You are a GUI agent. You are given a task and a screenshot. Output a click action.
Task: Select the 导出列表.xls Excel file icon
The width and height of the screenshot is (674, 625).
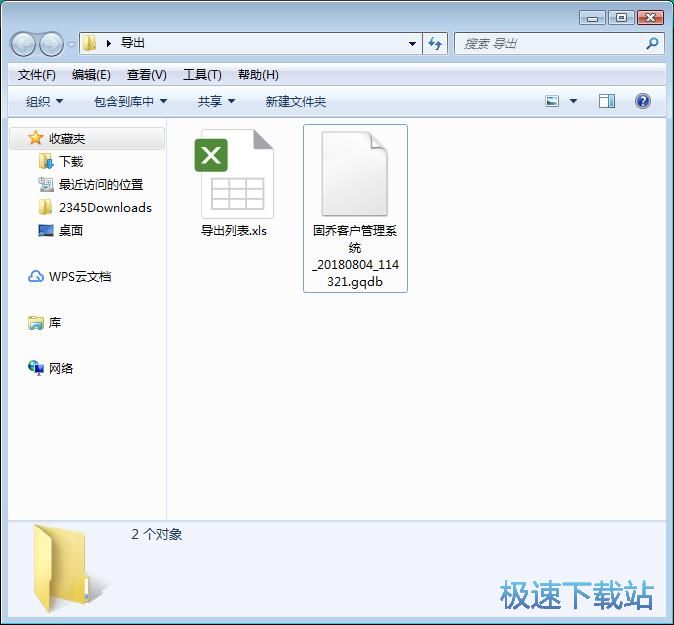click(x=234, y=174)
